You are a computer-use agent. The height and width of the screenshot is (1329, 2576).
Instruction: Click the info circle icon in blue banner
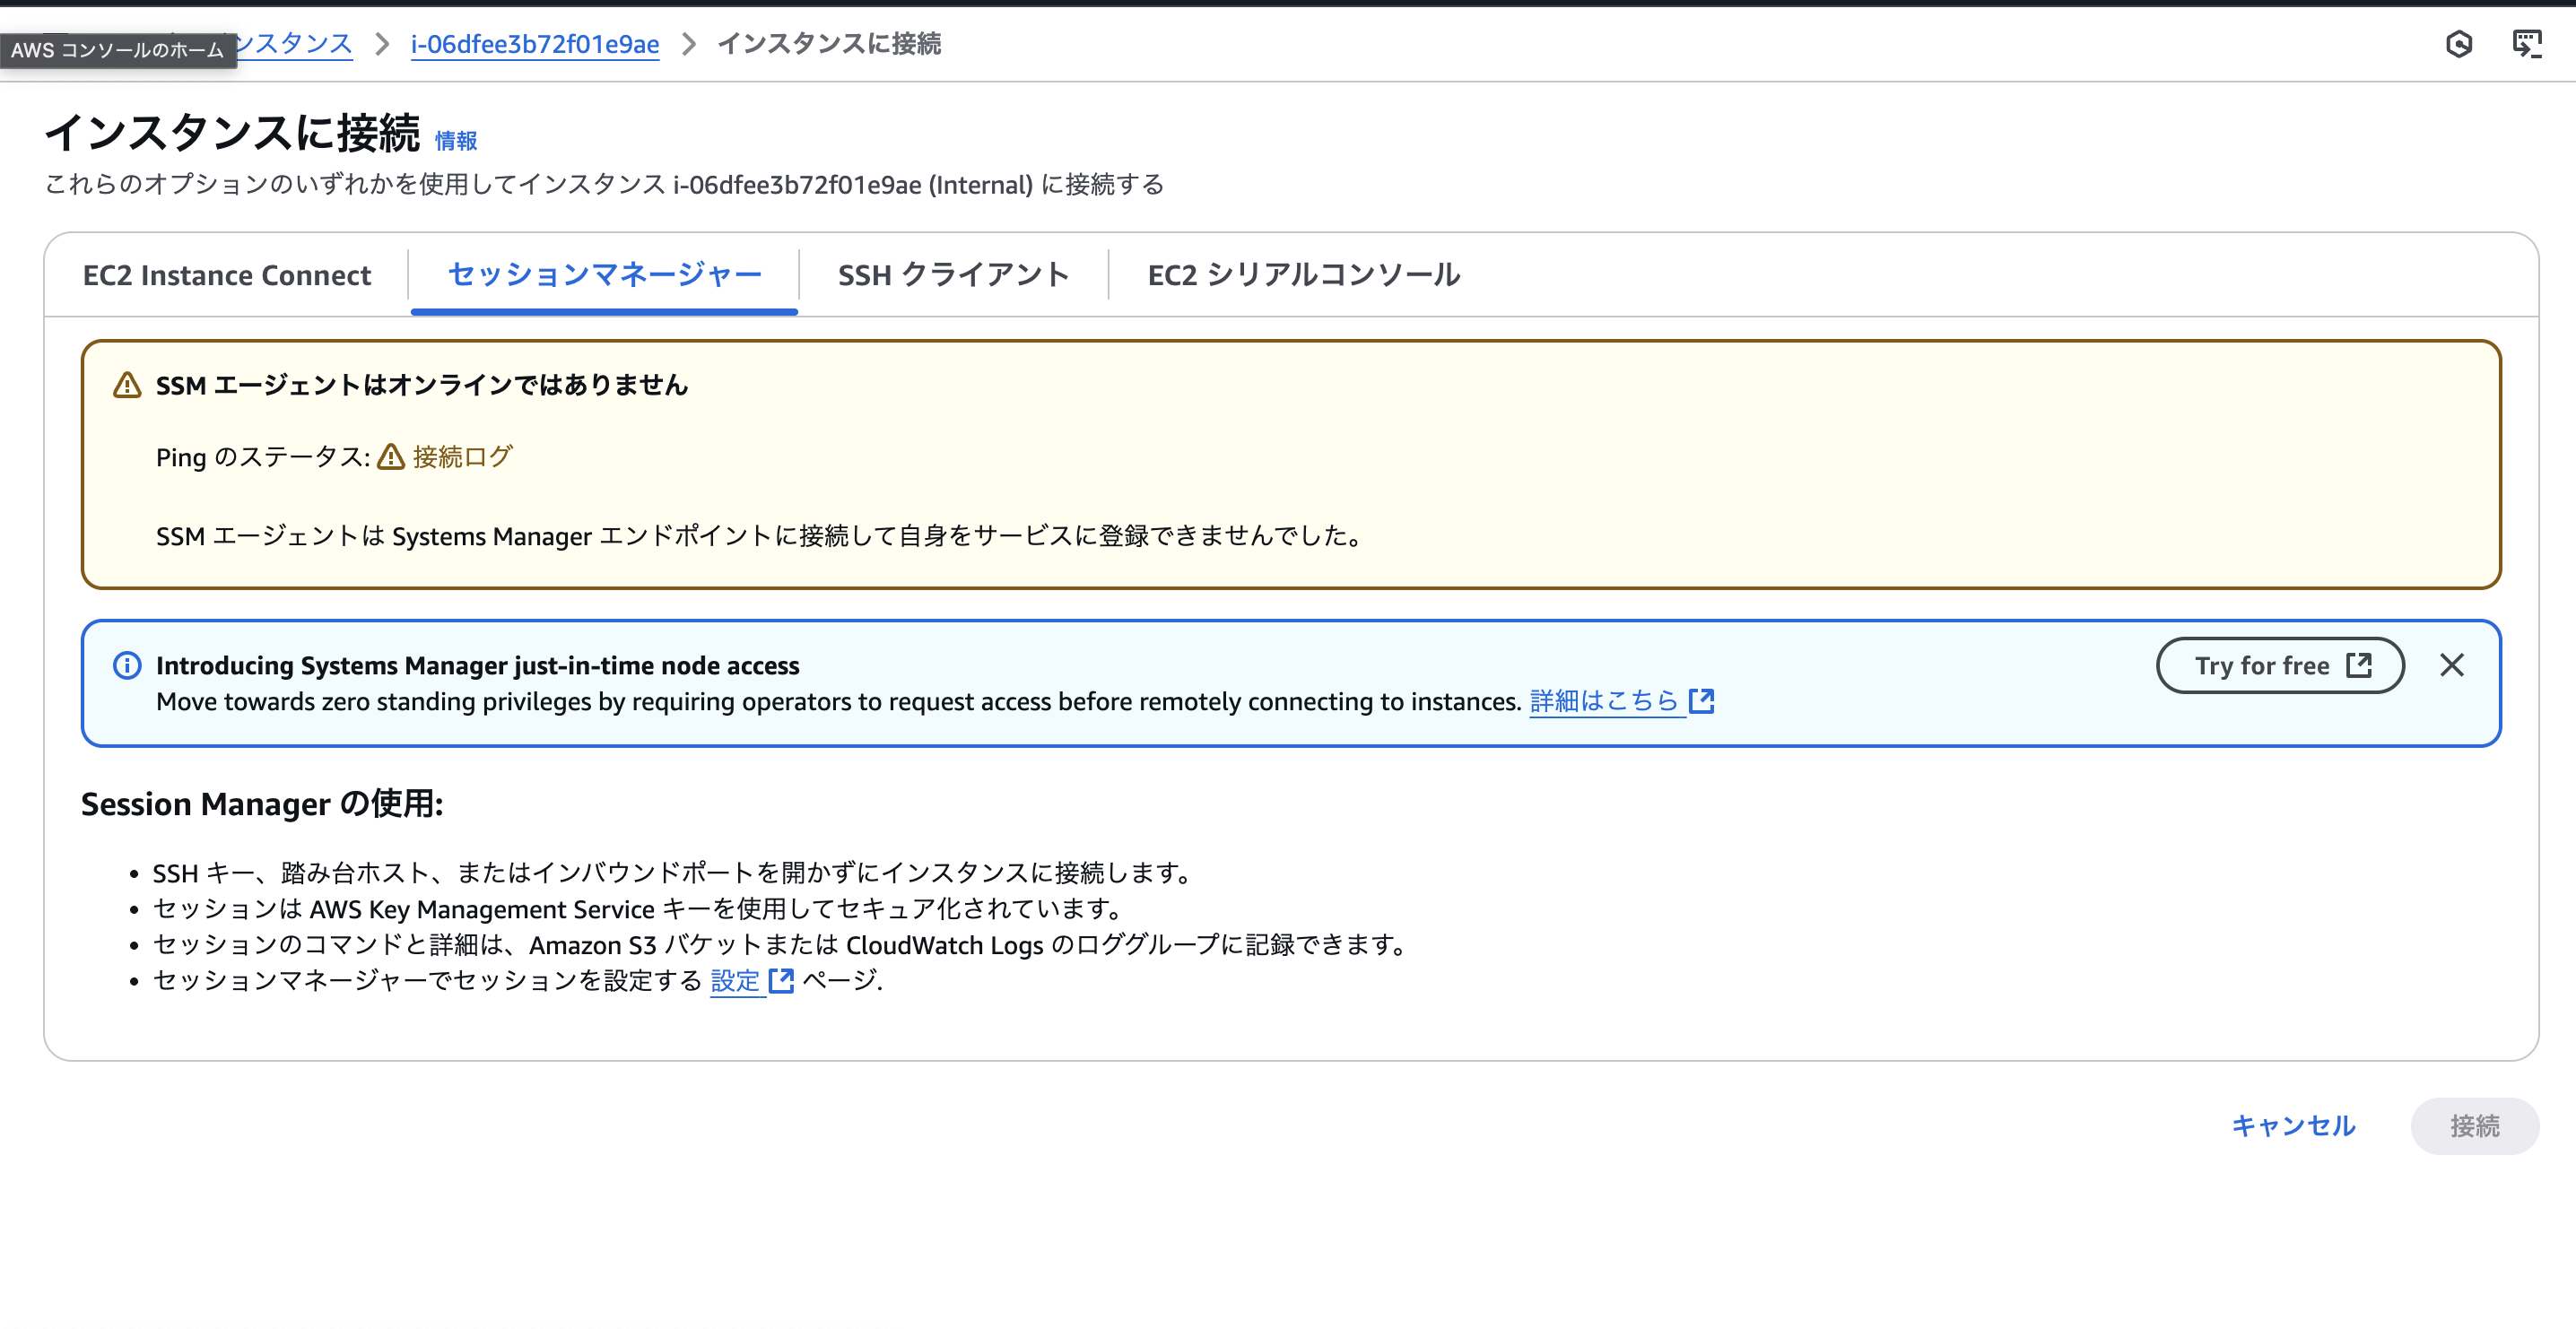(127, 665)
